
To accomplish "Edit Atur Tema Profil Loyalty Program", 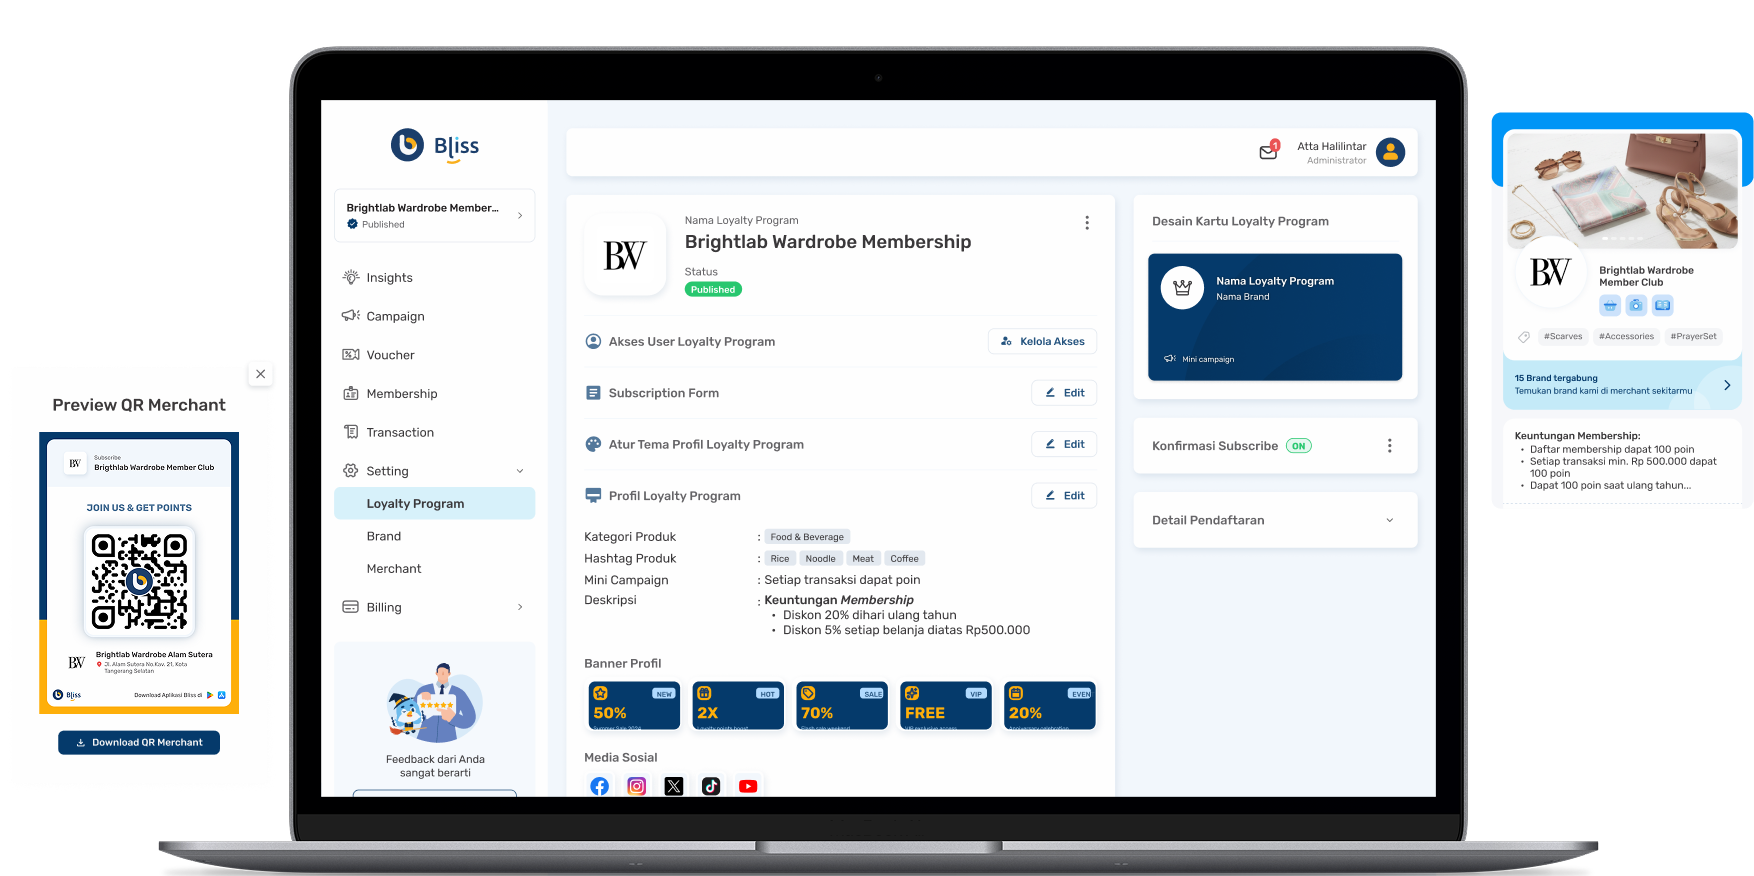I will [1064, 444].
